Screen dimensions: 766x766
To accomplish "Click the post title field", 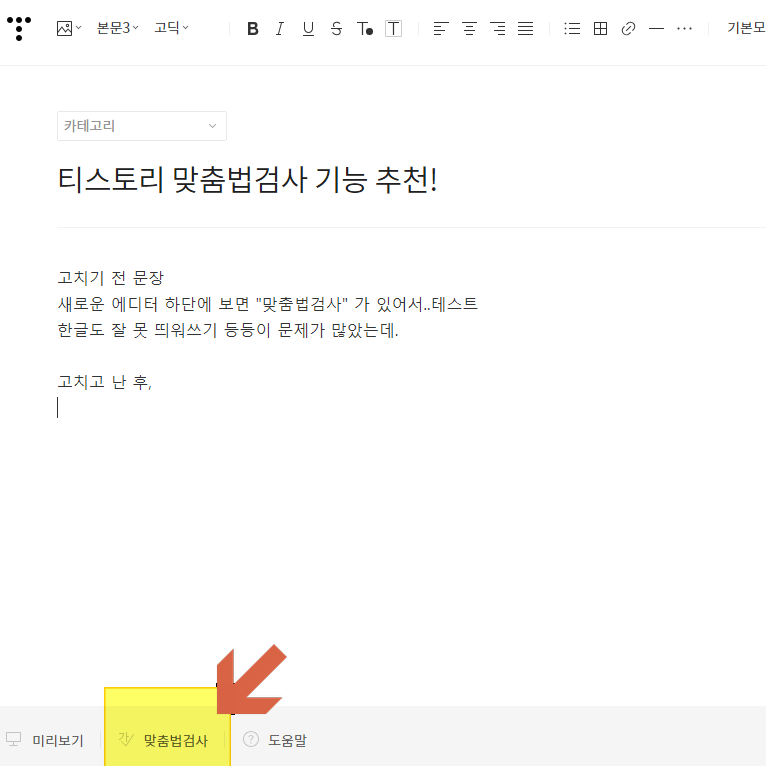I will pos(247,180).
